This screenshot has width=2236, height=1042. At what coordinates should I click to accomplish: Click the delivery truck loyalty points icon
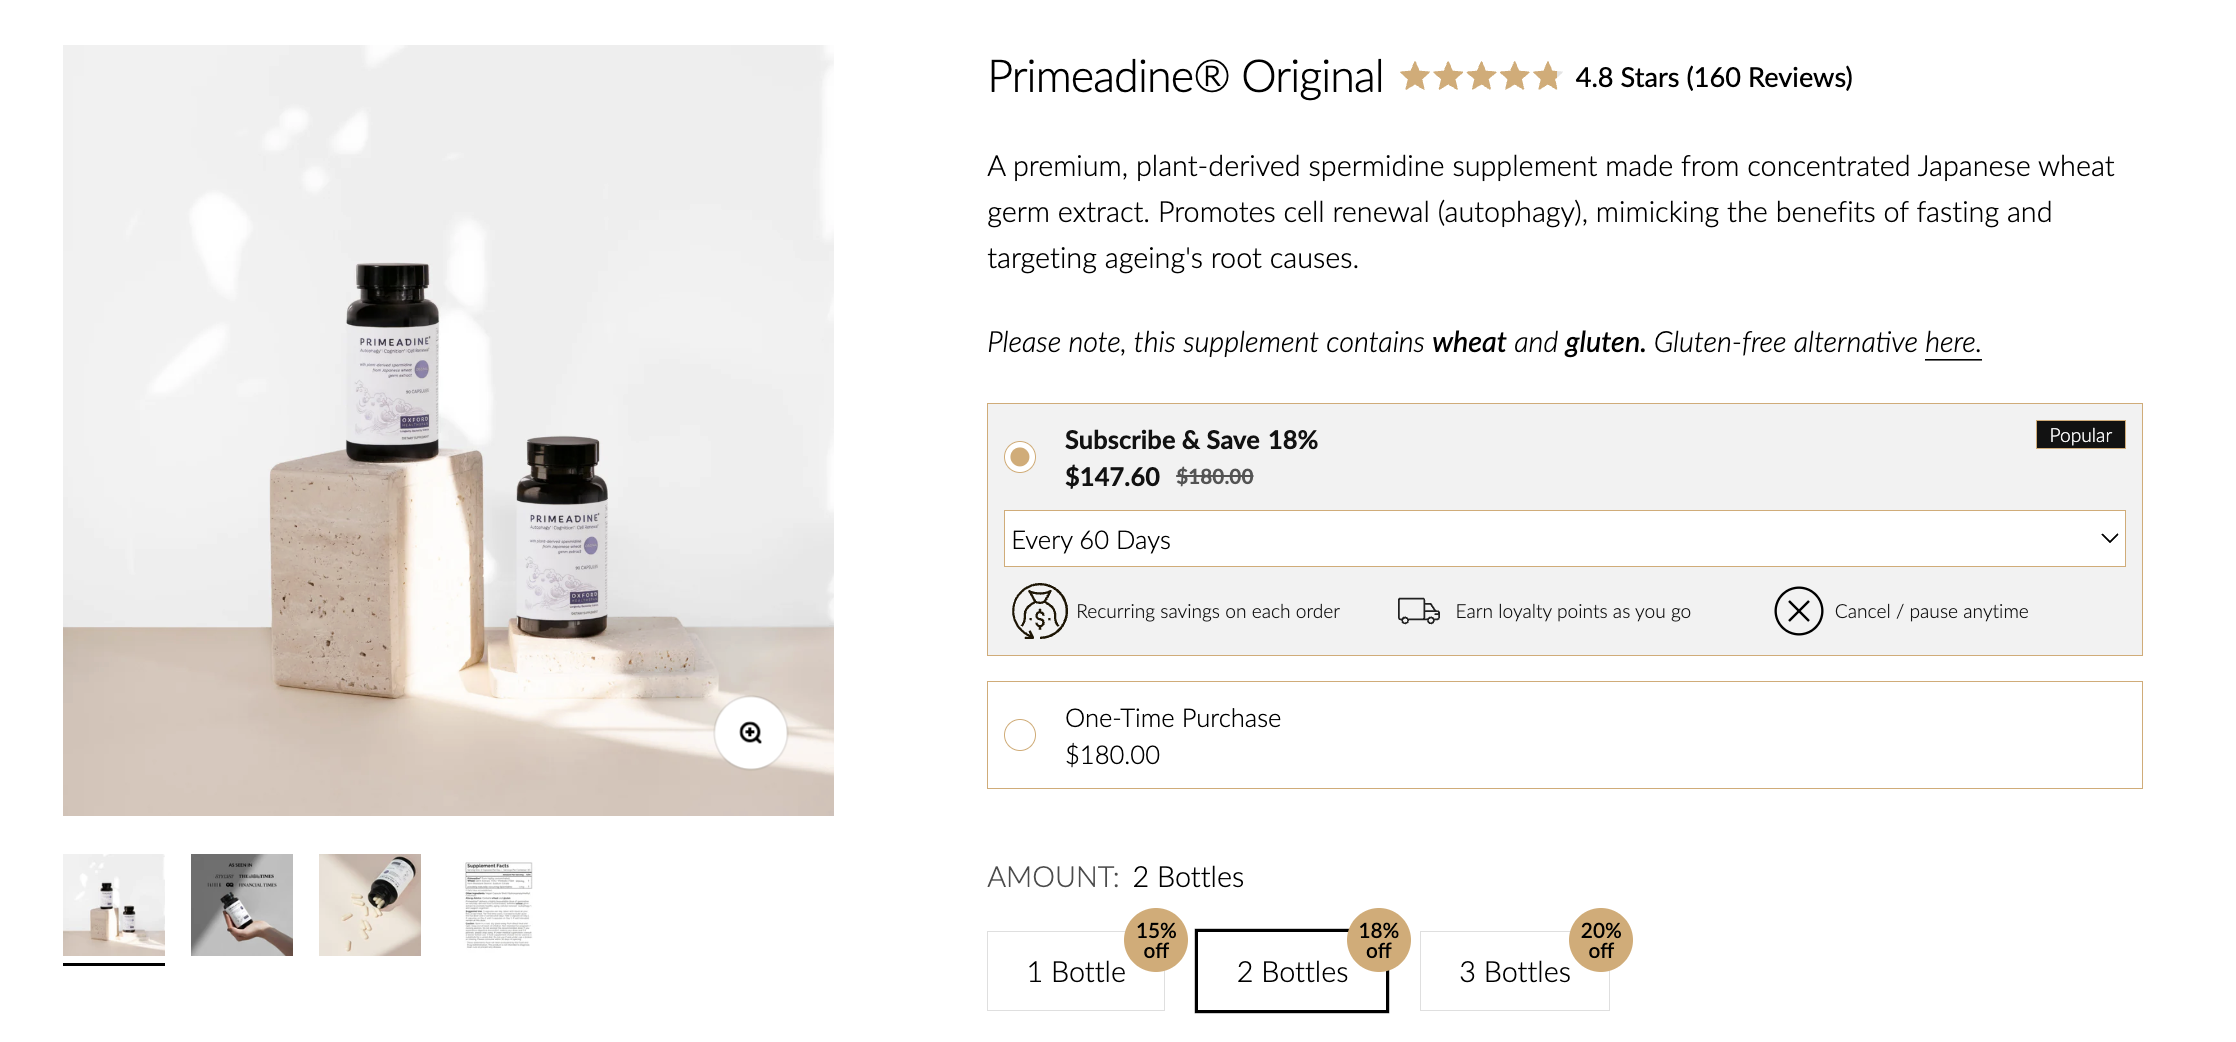1418,611
